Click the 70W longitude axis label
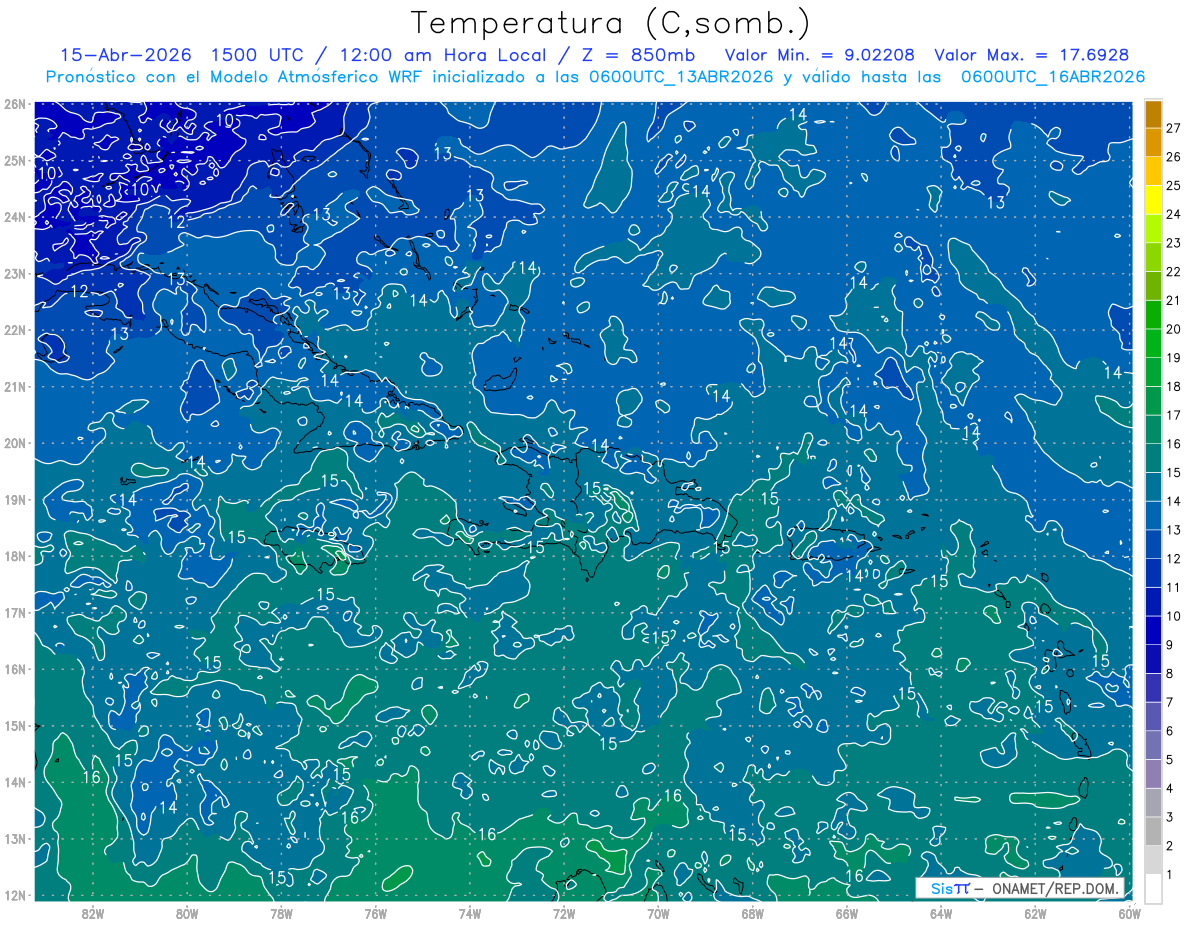This screenshot has width=1200, height=927. point(658,913)
